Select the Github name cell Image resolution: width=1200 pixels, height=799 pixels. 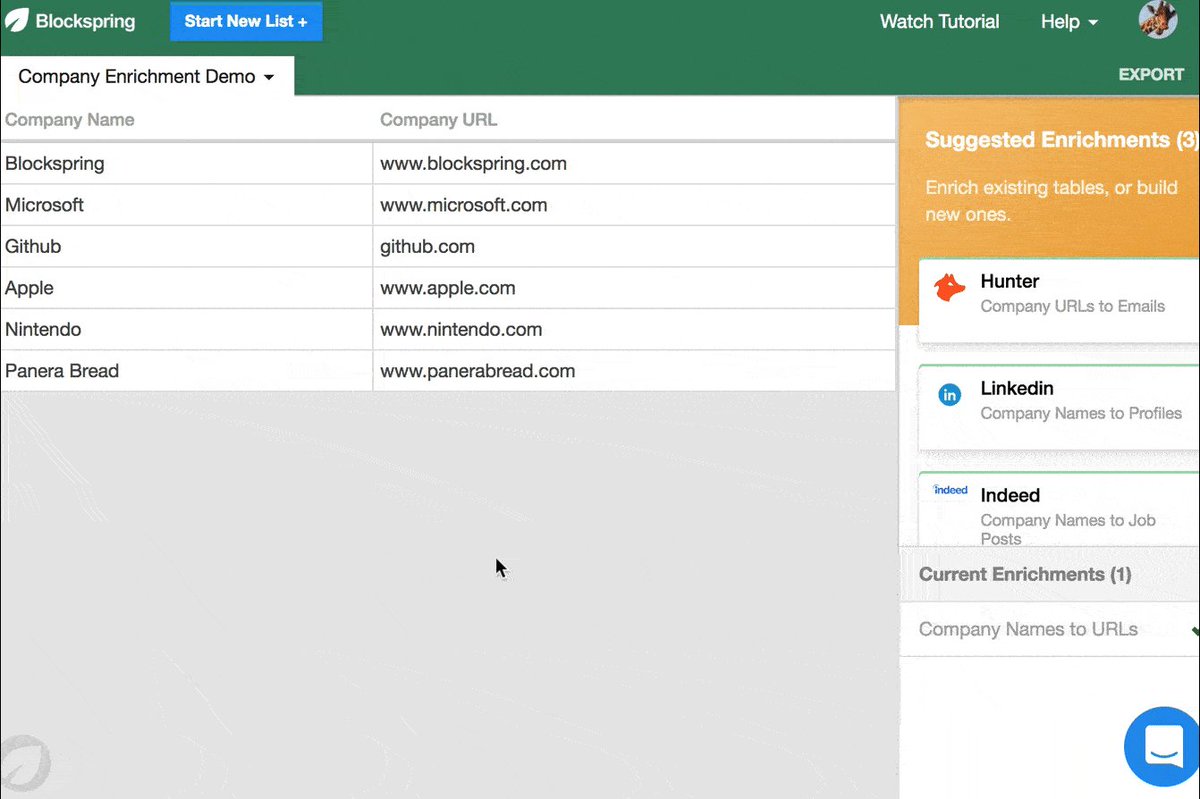186,246
